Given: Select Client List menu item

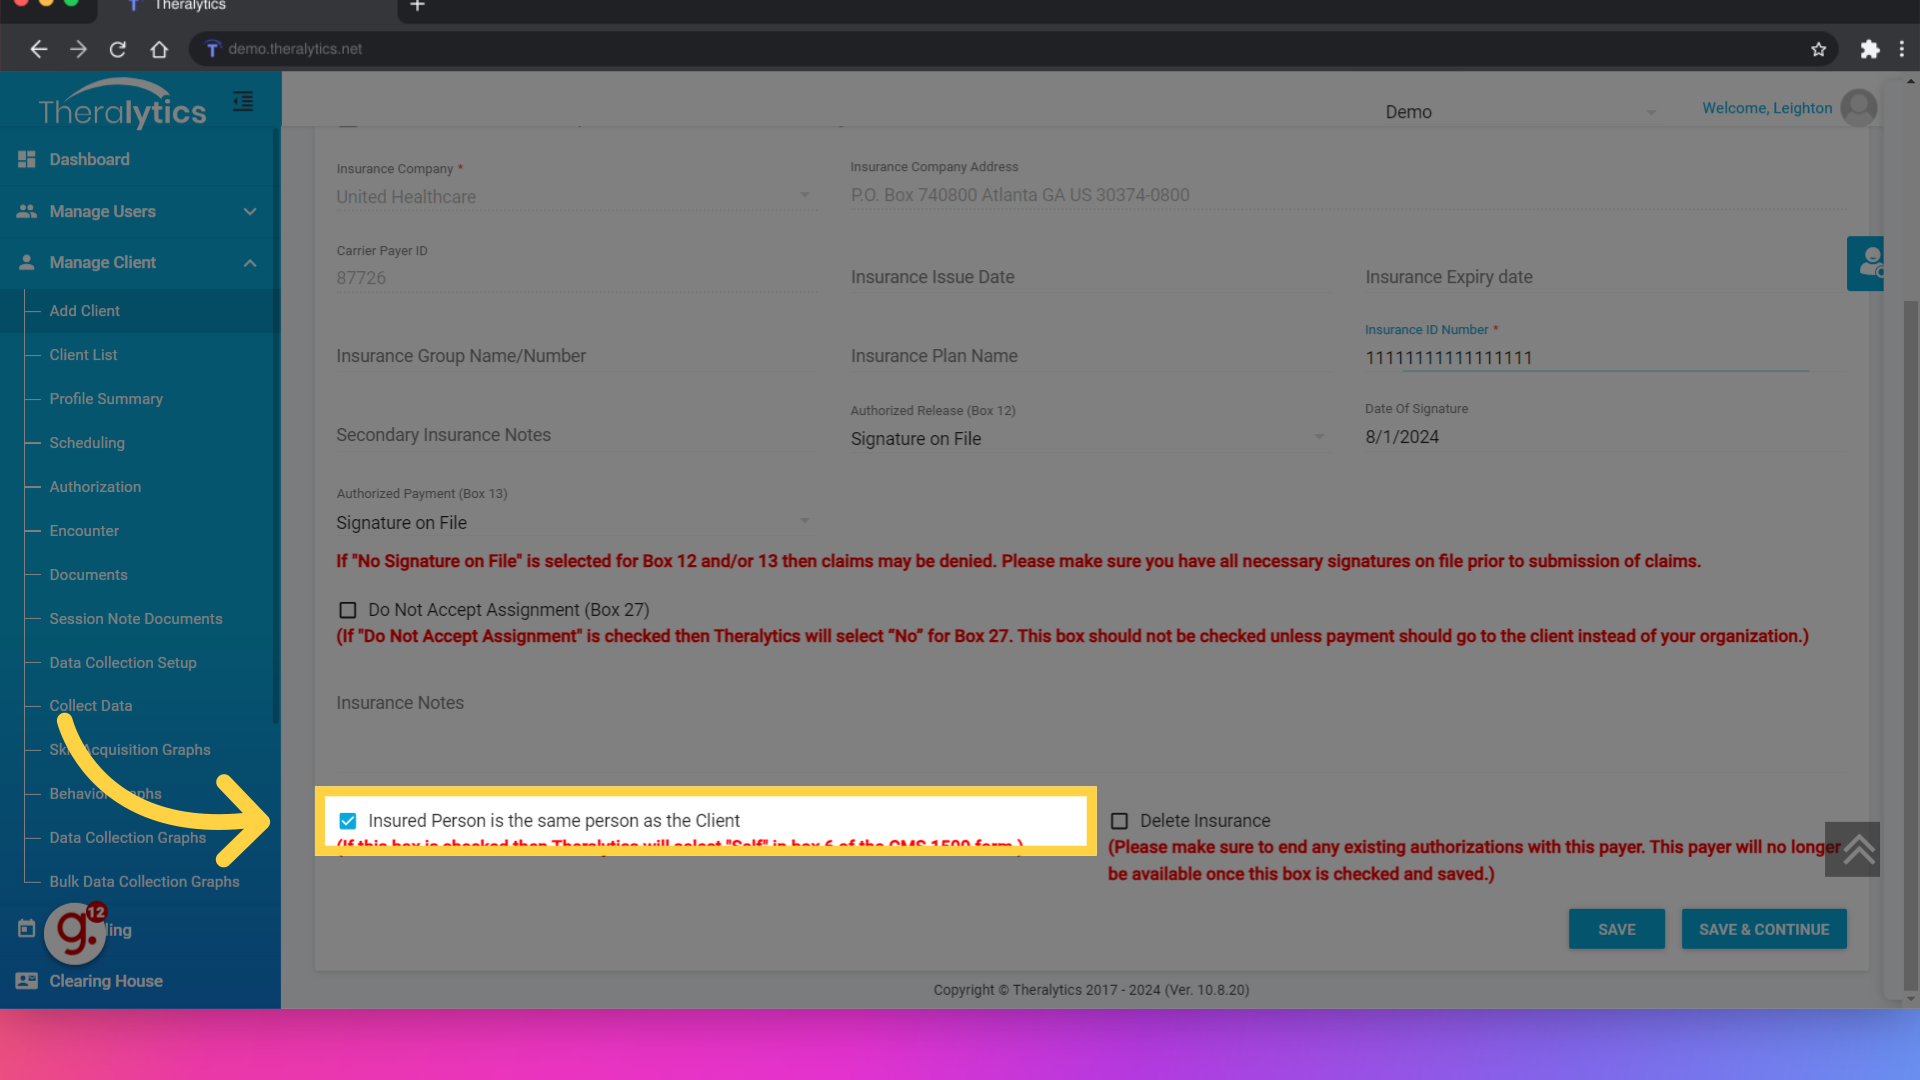Looking at the screenshot, I should 83,355.
